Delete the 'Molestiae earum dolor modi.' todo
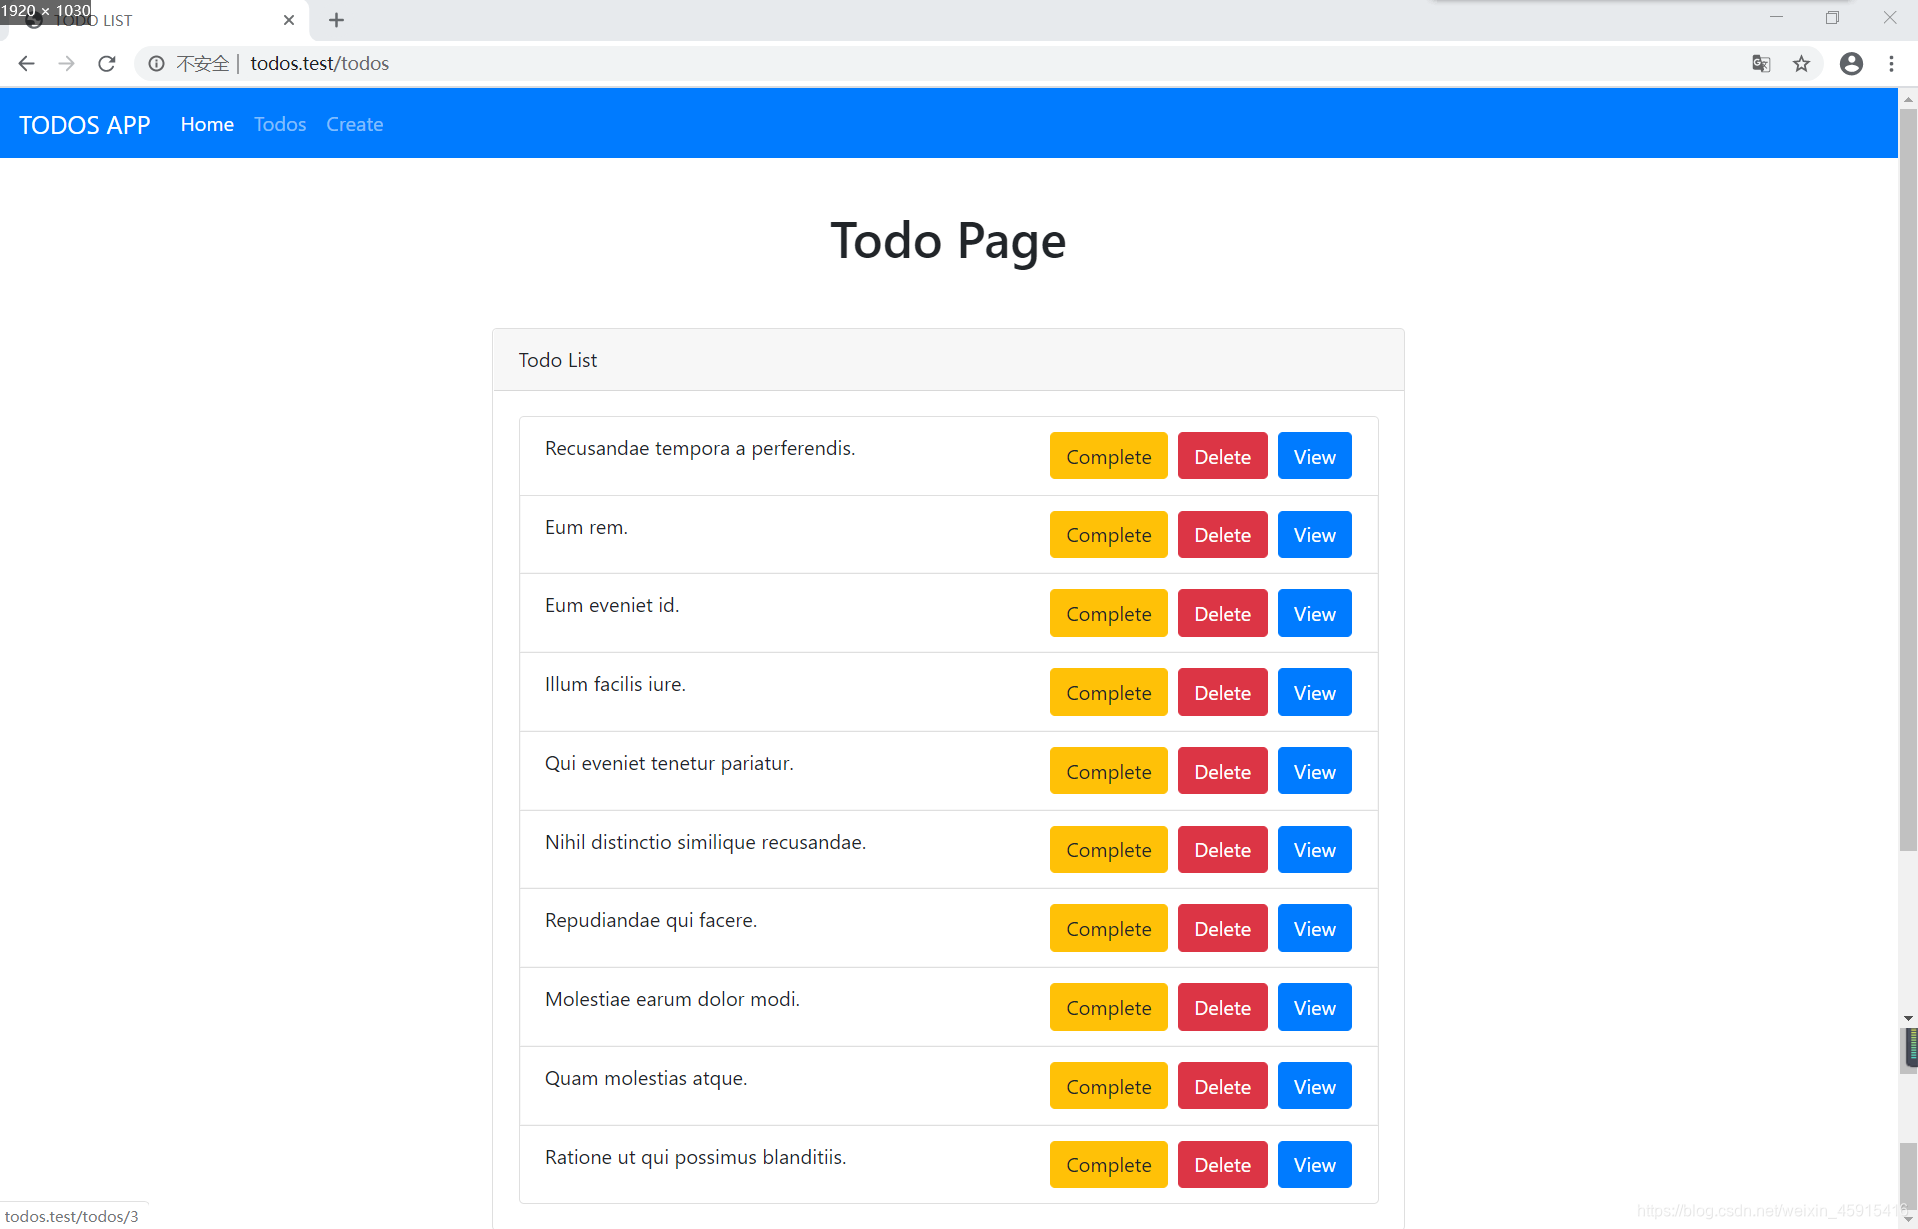1918x1229 pixels. [1222, 1007]
